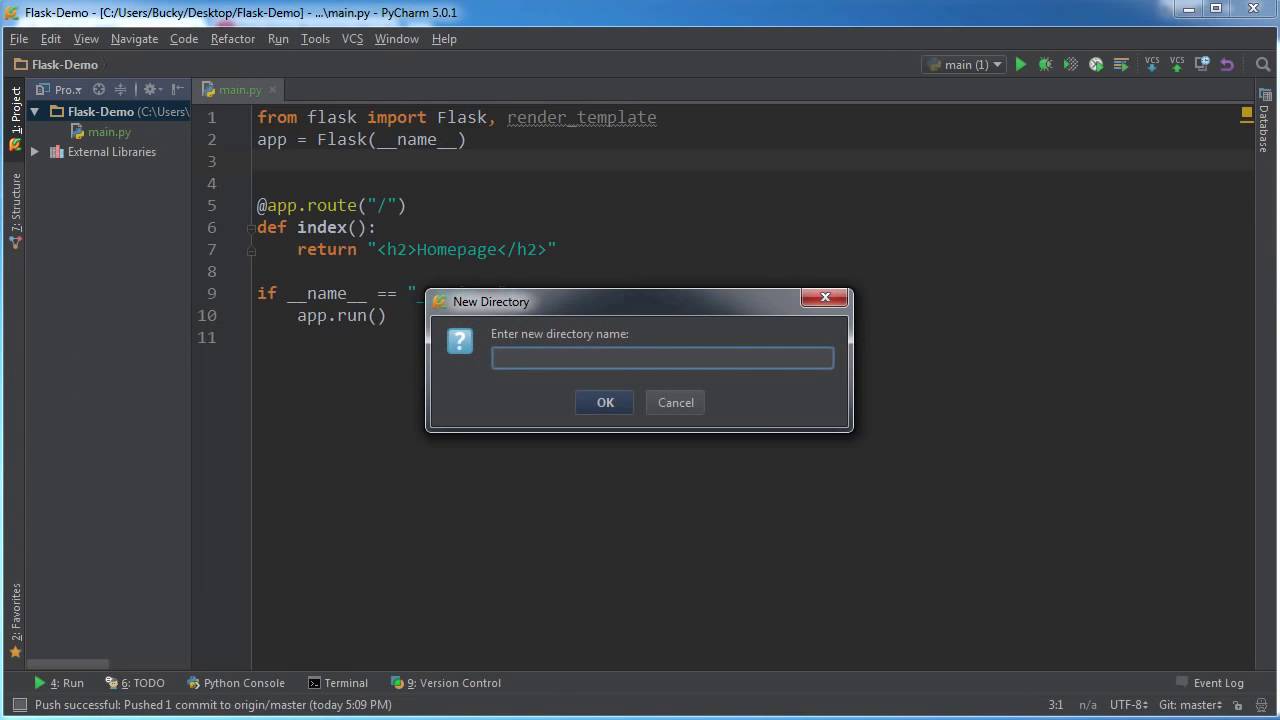Open the 9: Version Control tool window

point(446,683)
